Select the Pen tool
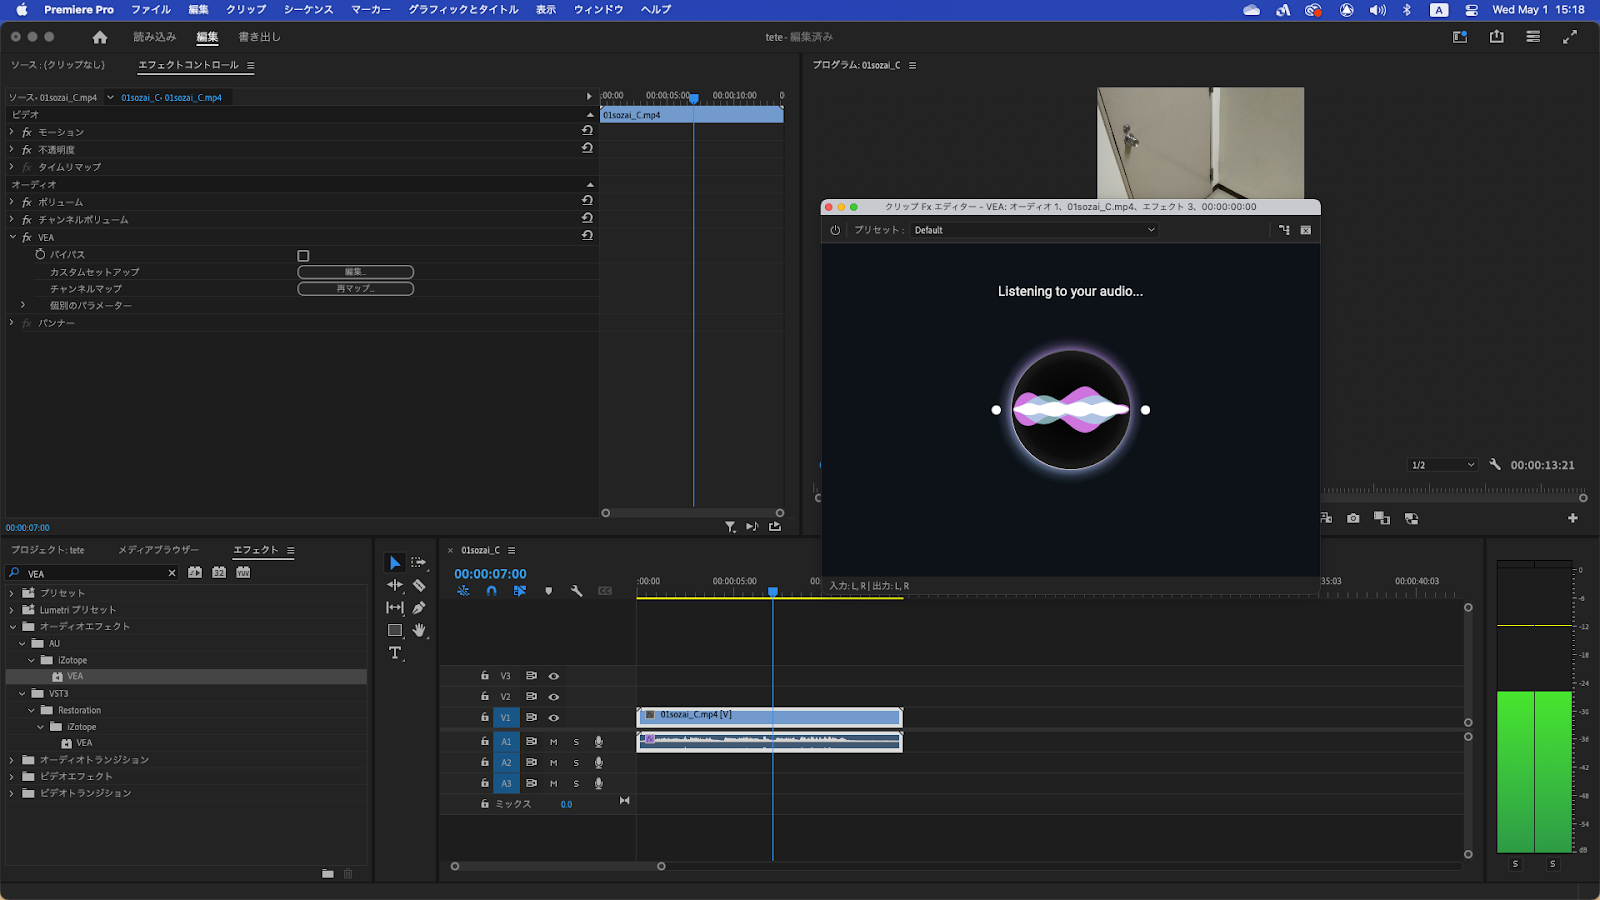 [x=419, y=608]
